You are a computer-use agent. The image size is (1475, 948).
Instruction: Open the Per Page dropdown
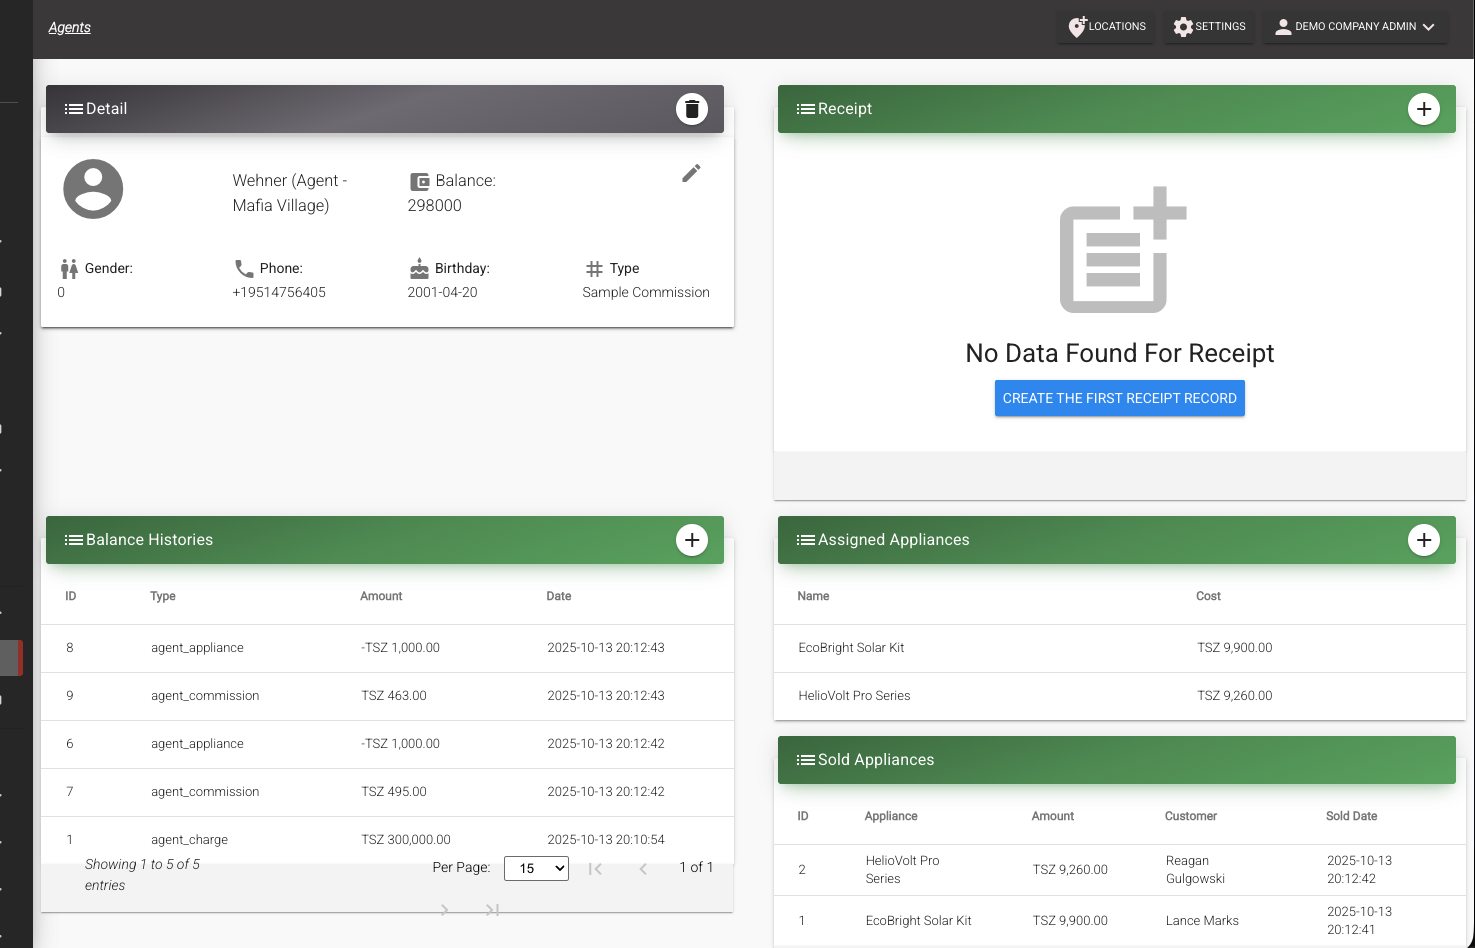pyautogui.click(x=536, y=868)
